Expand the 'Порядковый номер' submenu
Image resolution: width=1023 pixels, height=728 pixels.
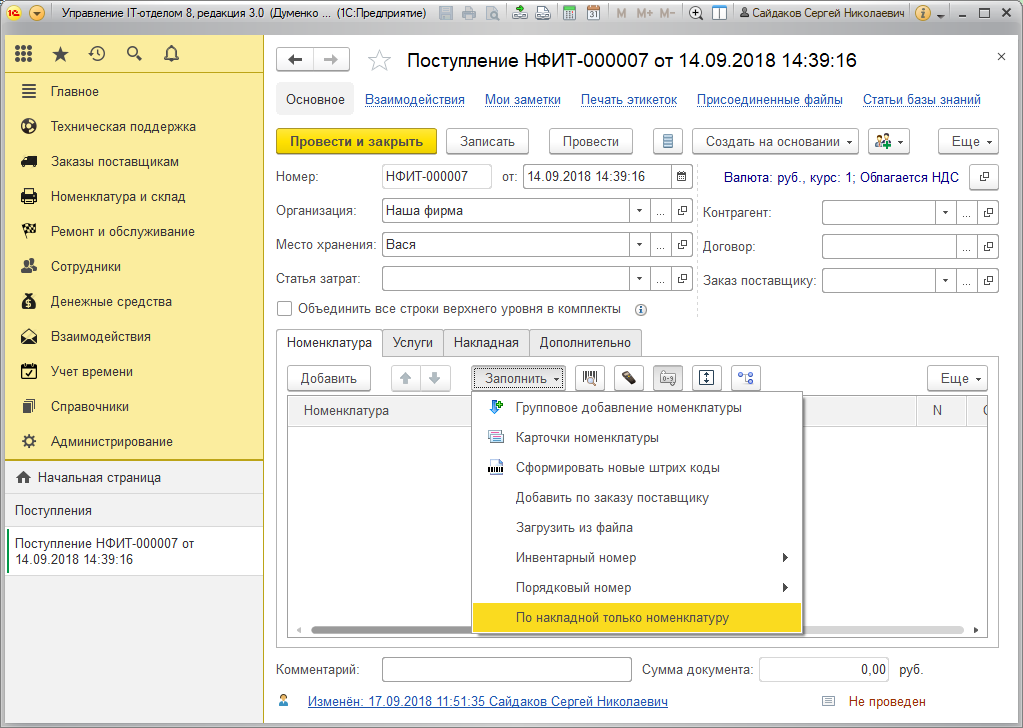636,588
